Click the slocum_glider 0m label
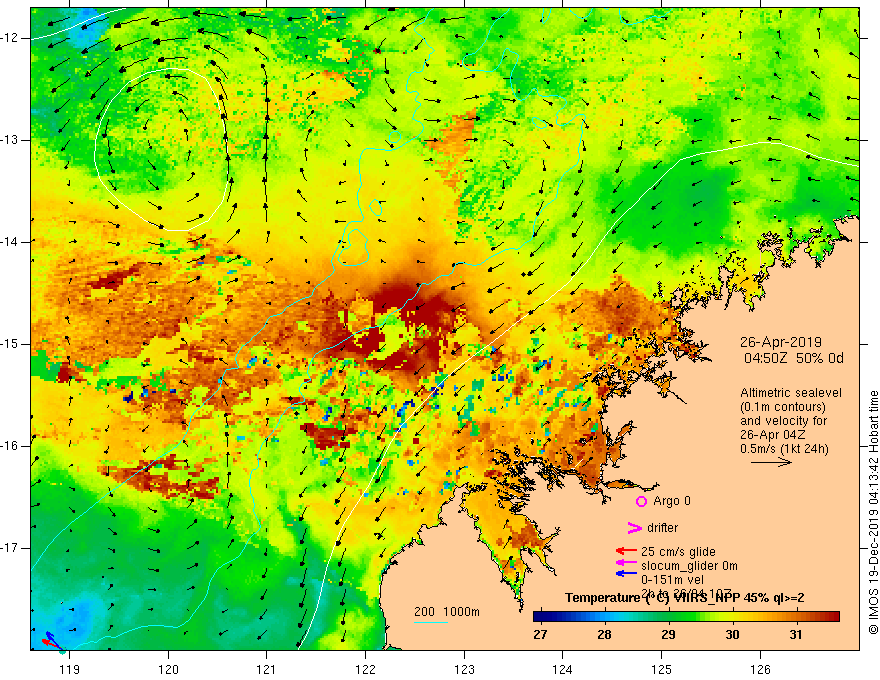The width and height of the screenshot is (880, 680). pyautogui.click(x=689, y=566)
